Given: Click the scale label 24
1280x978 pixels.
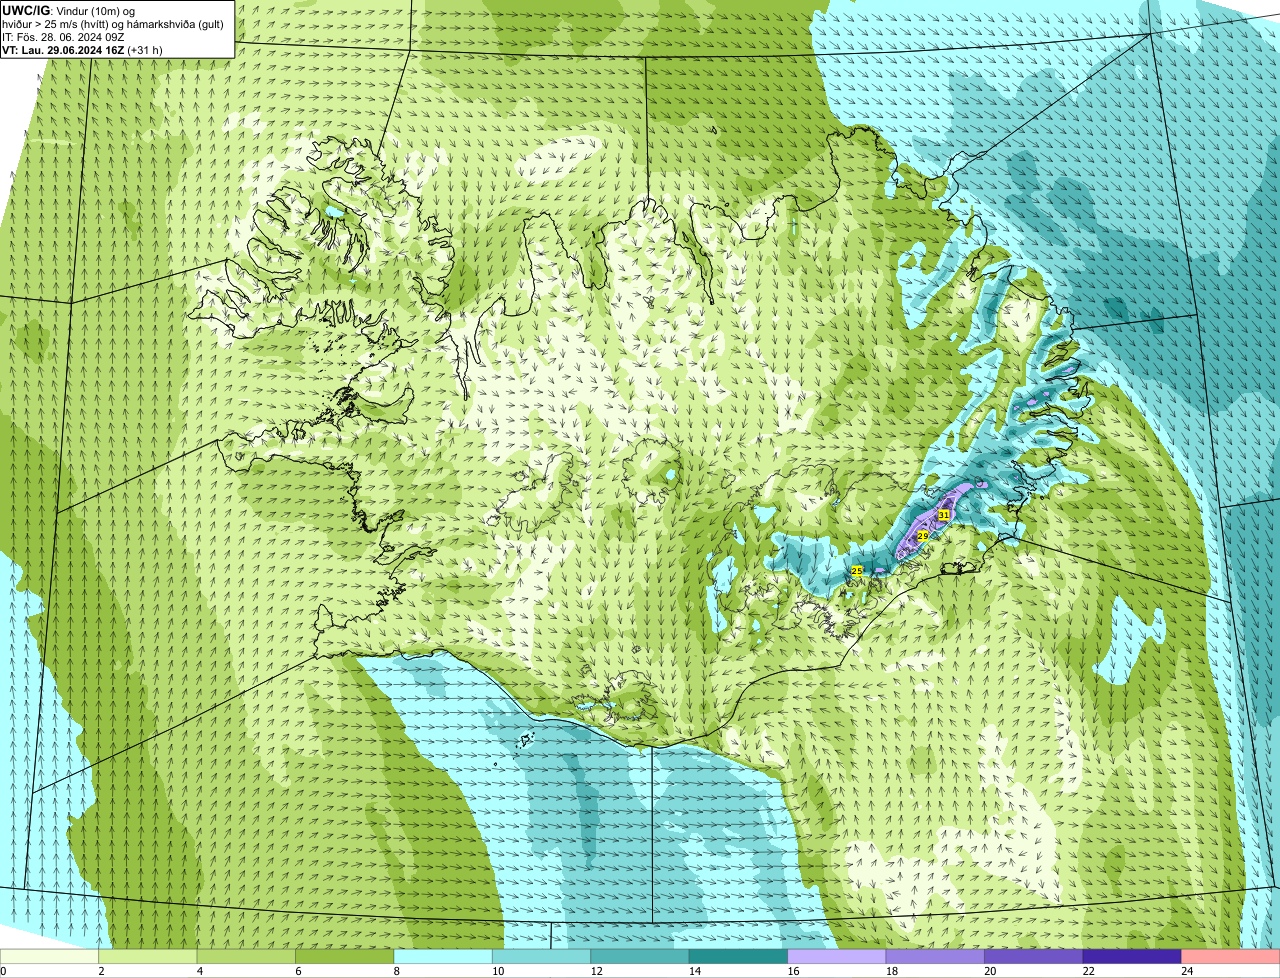Looking at the screenshot, I should coord(1187,971).
